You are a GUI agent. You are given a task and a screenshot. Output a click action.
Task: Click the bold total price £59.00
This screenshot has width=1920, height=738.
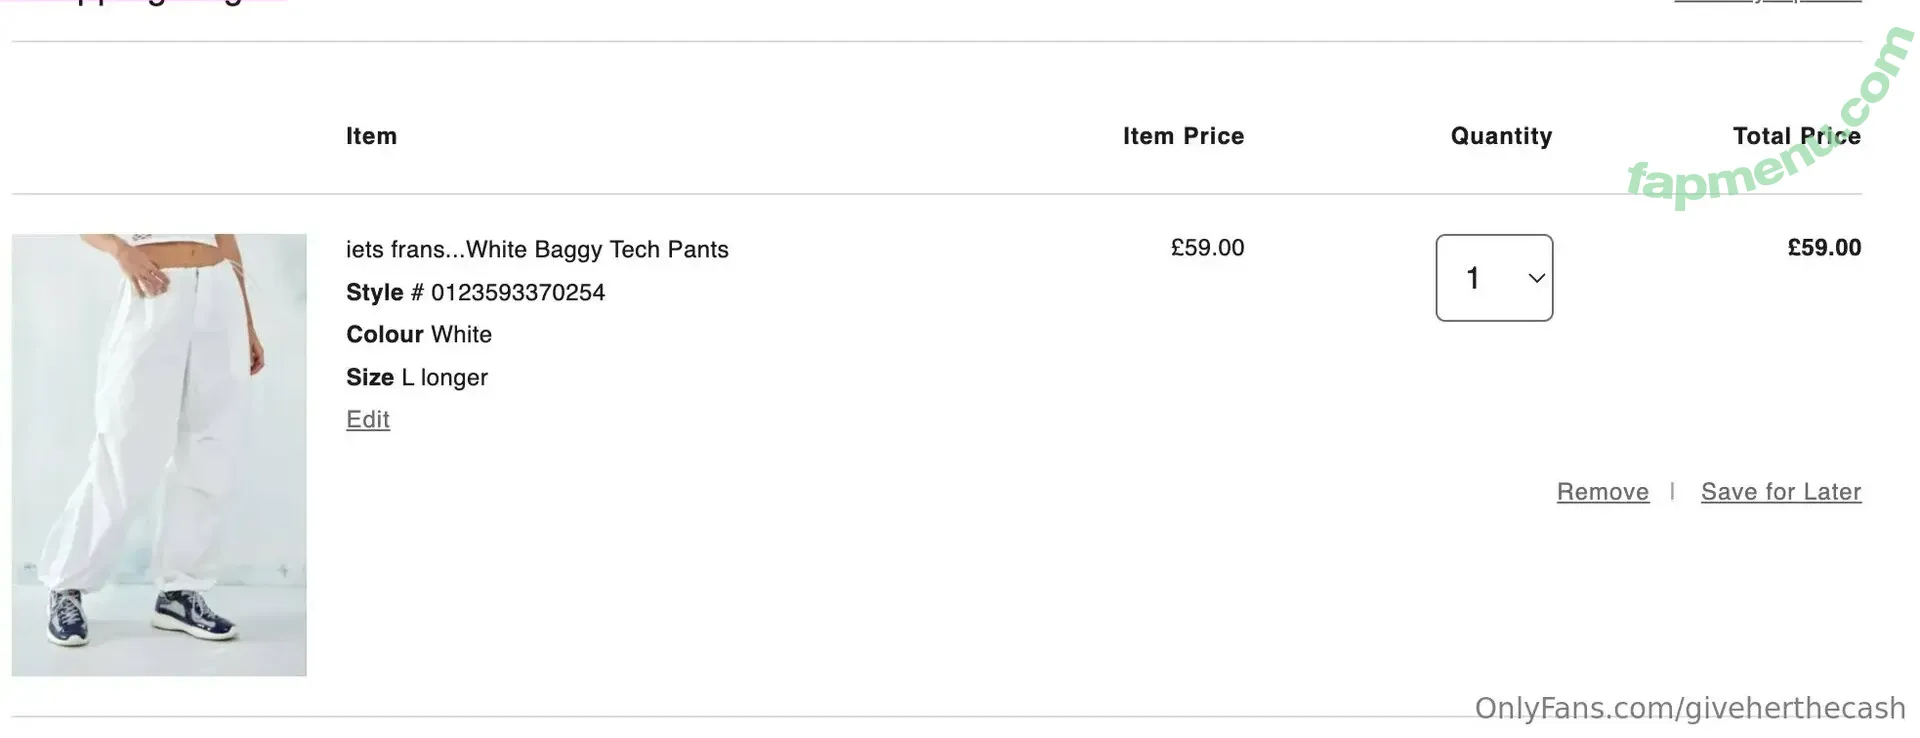click(1824, 247)
